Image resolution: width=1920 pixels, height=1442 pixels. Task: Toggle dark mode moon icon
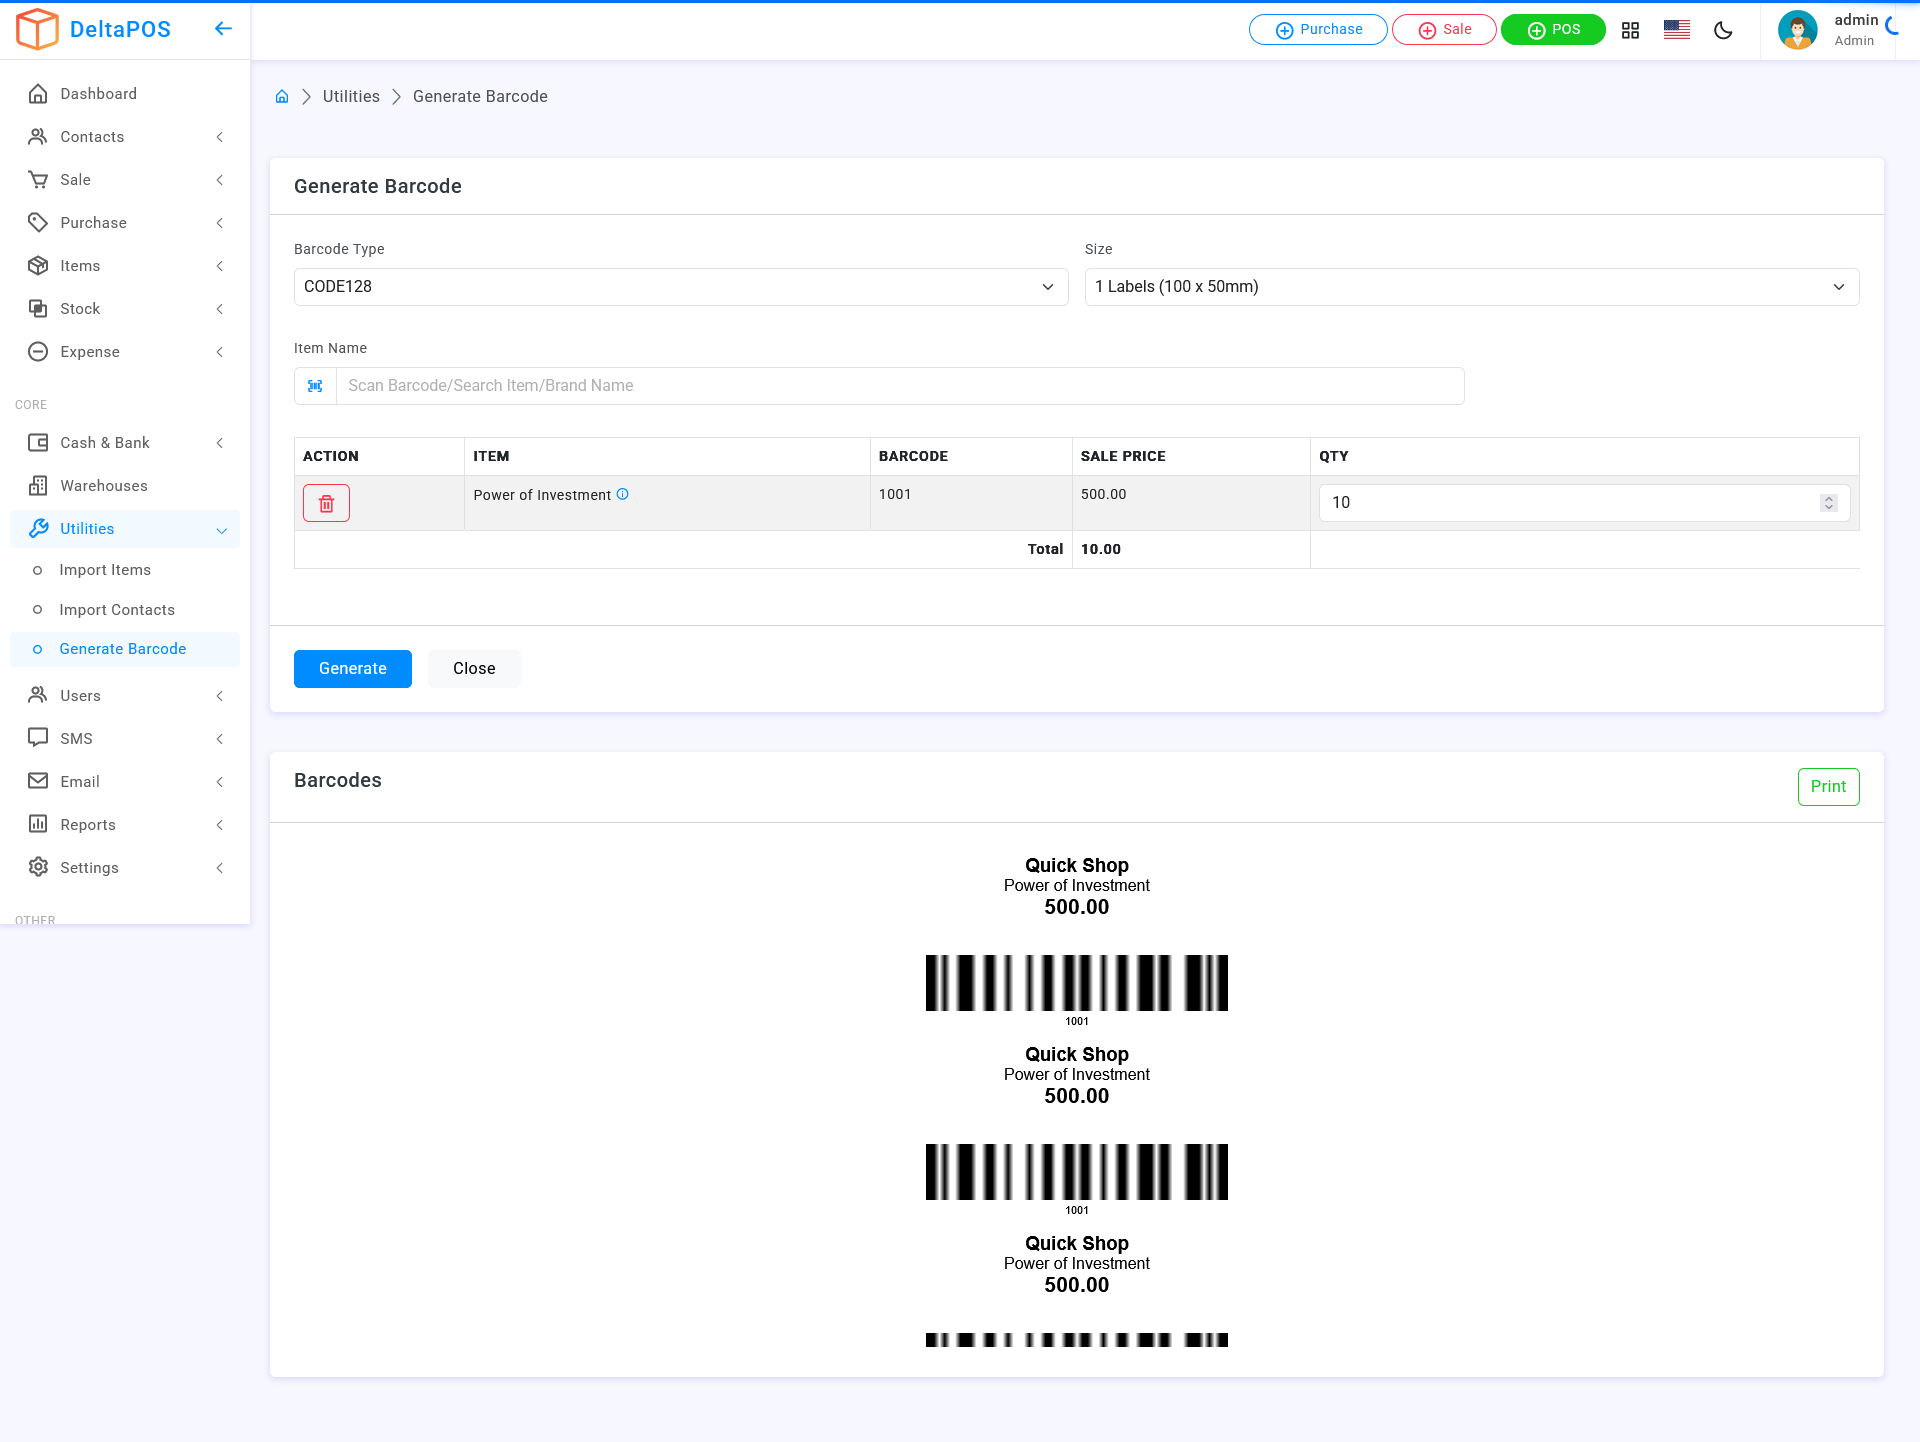[1723, 30]
